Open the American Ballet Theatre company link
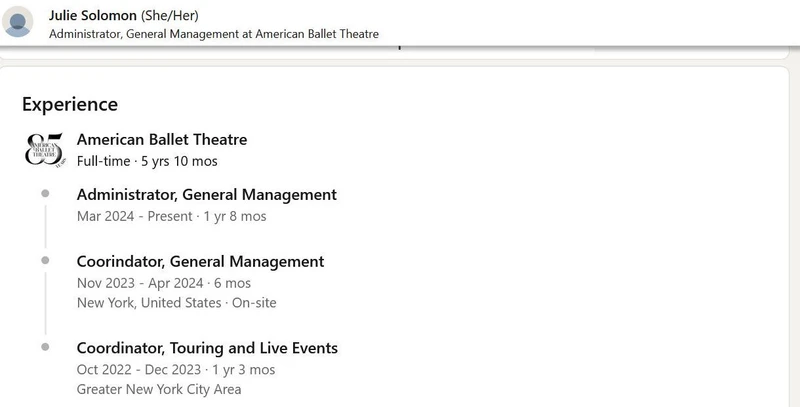Image resolution: width=800 pixels, height=407 pixels. click(161, 139)
